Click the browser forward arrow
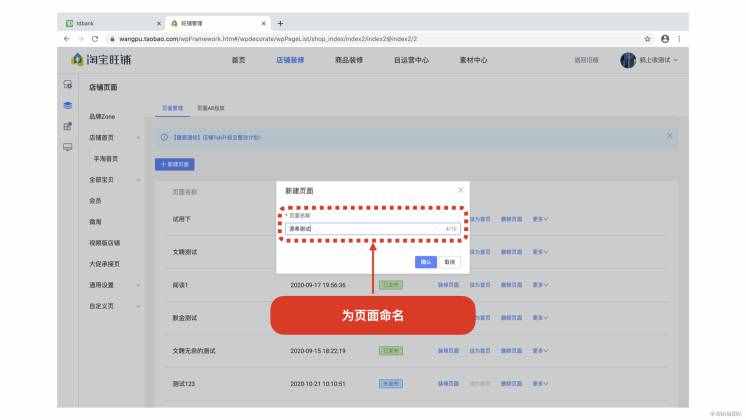This screenshot has width=746, height=420. point(81,39)
